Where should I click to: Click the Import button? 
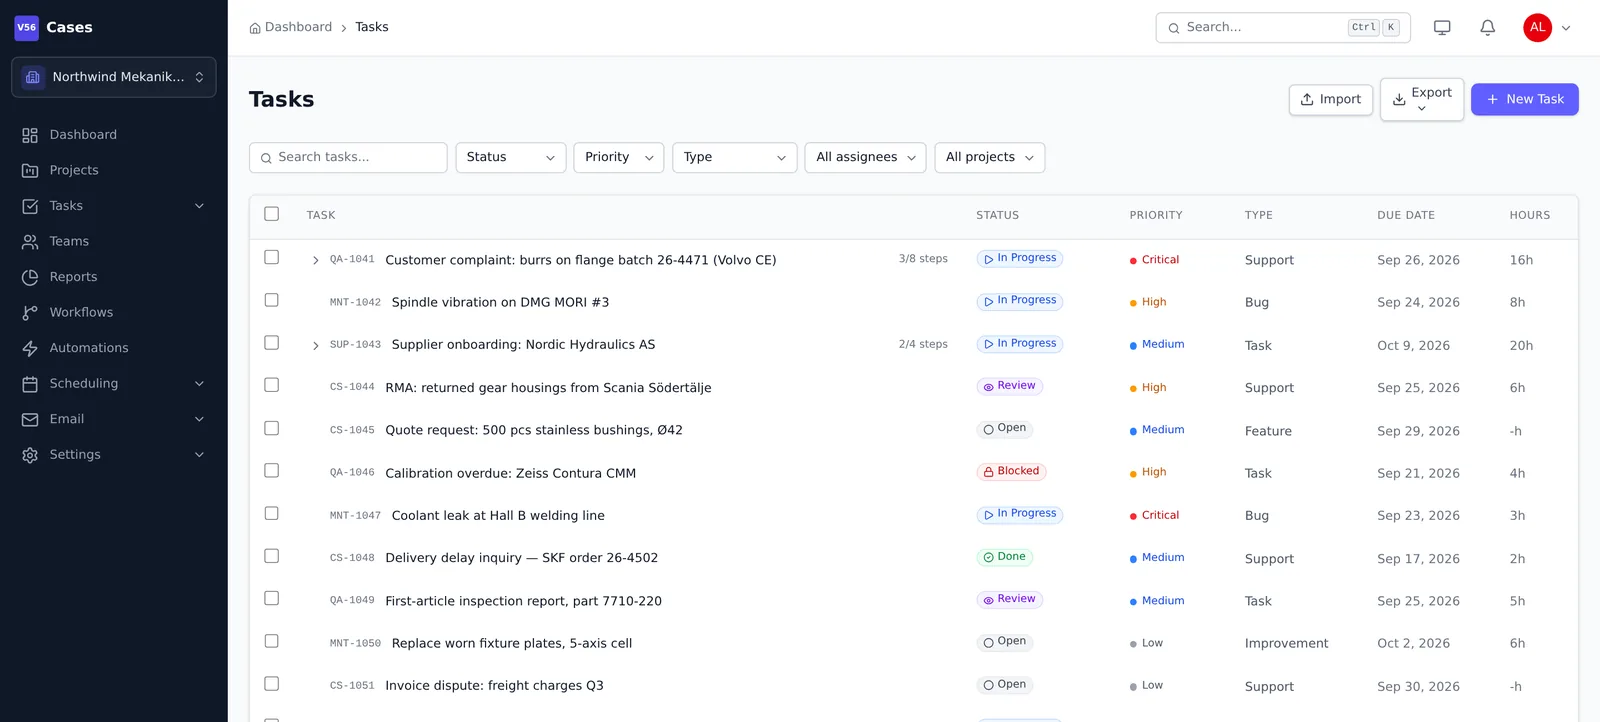tap(1331, 100)
